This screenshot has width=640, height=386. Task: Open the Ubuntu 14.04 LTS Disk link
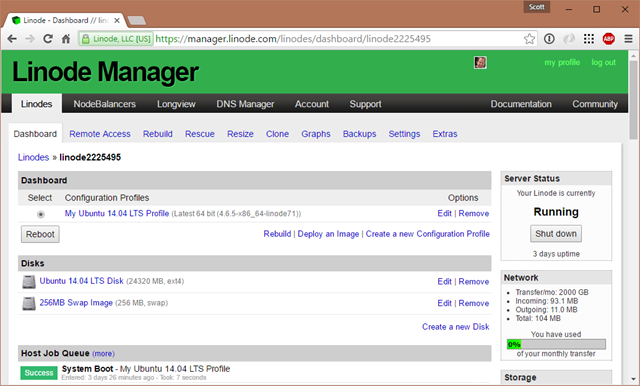pyautogui.click(x=81, y=281)
